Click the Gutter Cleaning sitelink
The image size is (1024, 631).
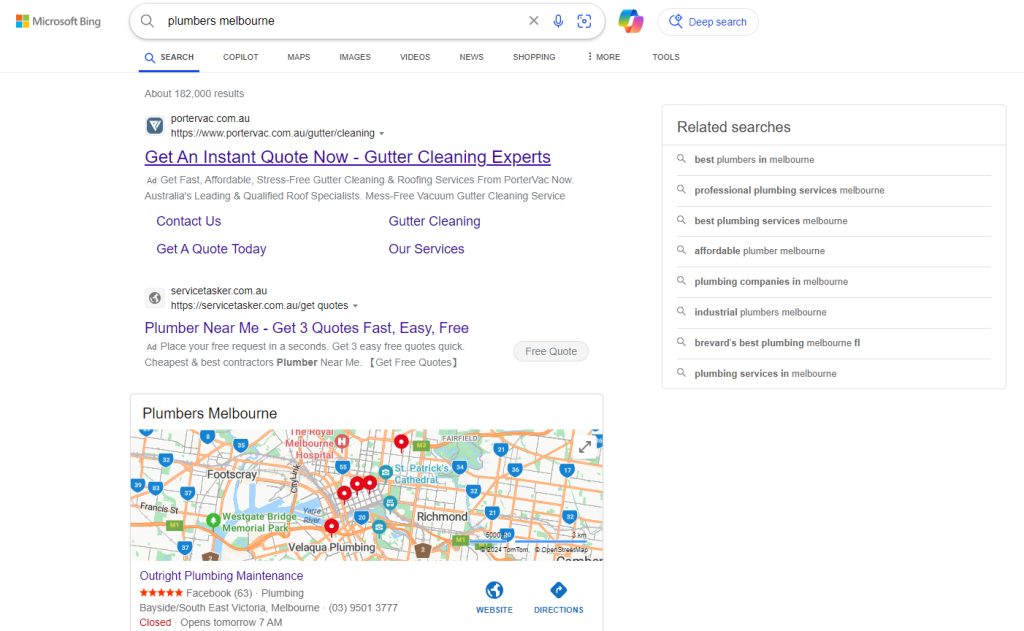(x=434, y=221)
